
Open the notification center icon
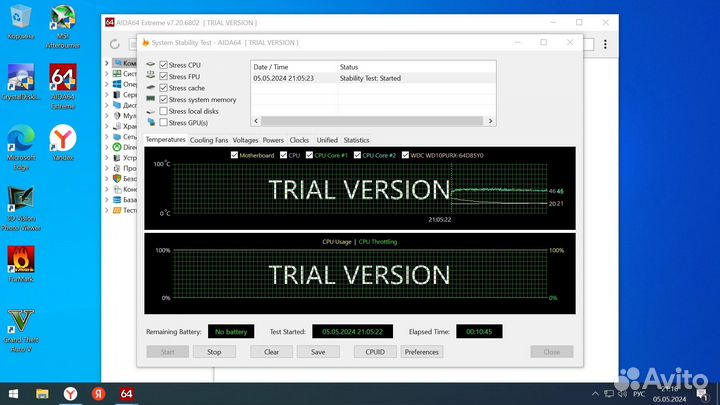(702, 394)
